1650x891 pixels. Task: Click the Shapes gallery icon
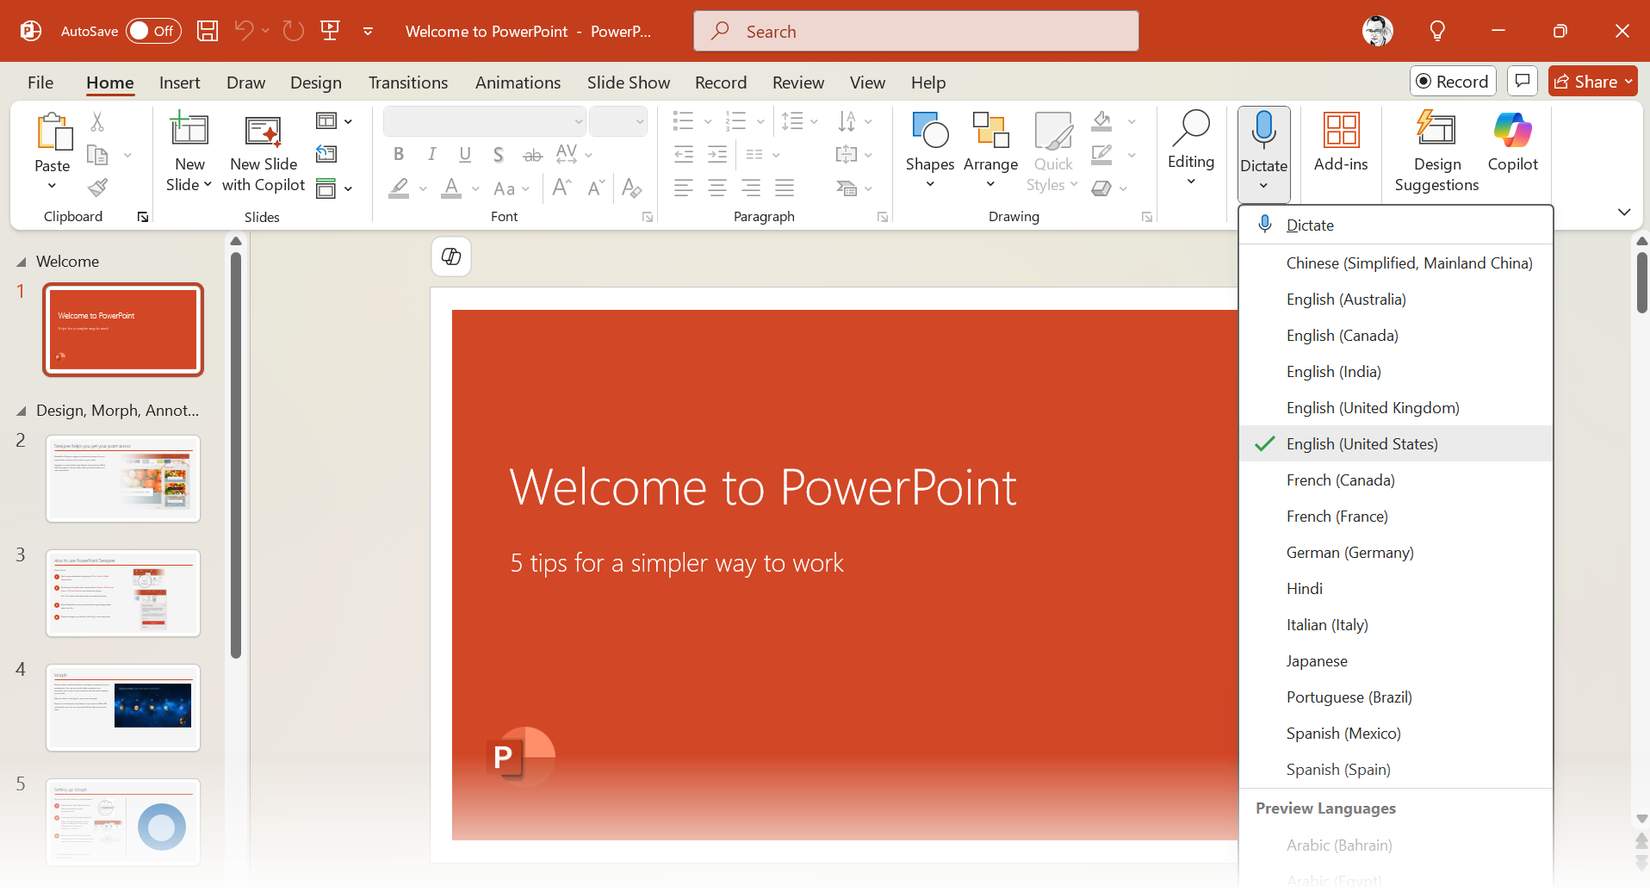pyautogui.click(x=930, y=130)
